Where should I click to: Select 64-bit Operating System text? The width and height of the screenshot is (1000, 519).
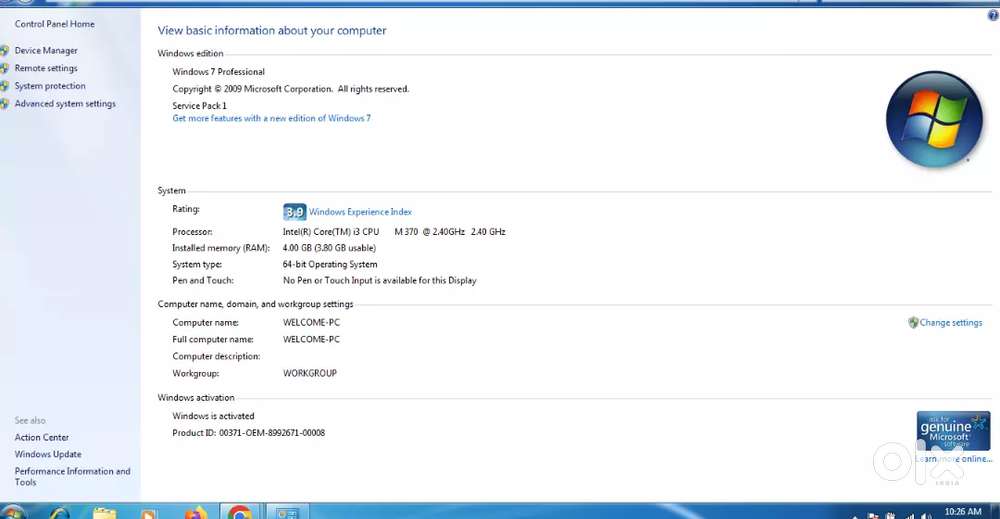pyautogui.click(x=330, y=265)
